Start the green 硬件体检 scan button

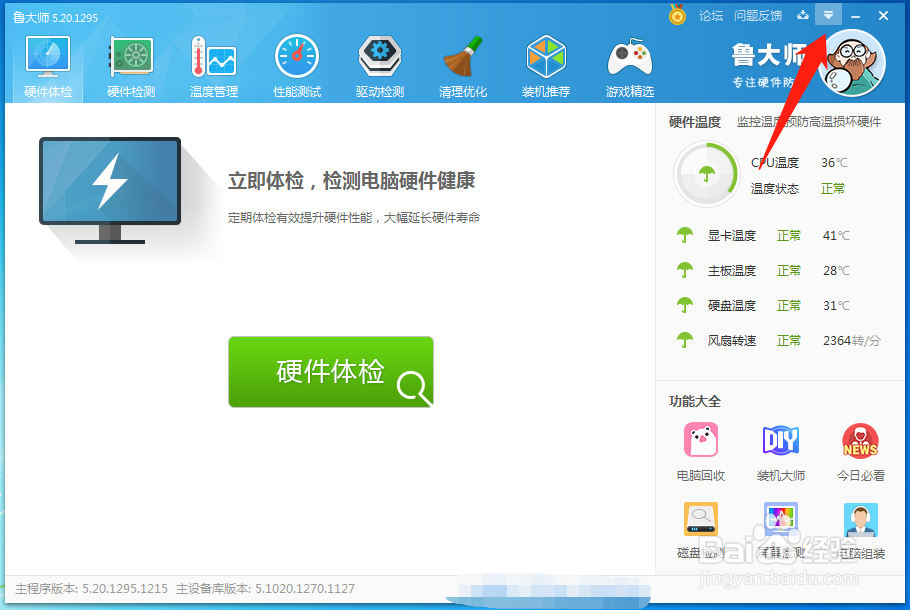(331, 371)
